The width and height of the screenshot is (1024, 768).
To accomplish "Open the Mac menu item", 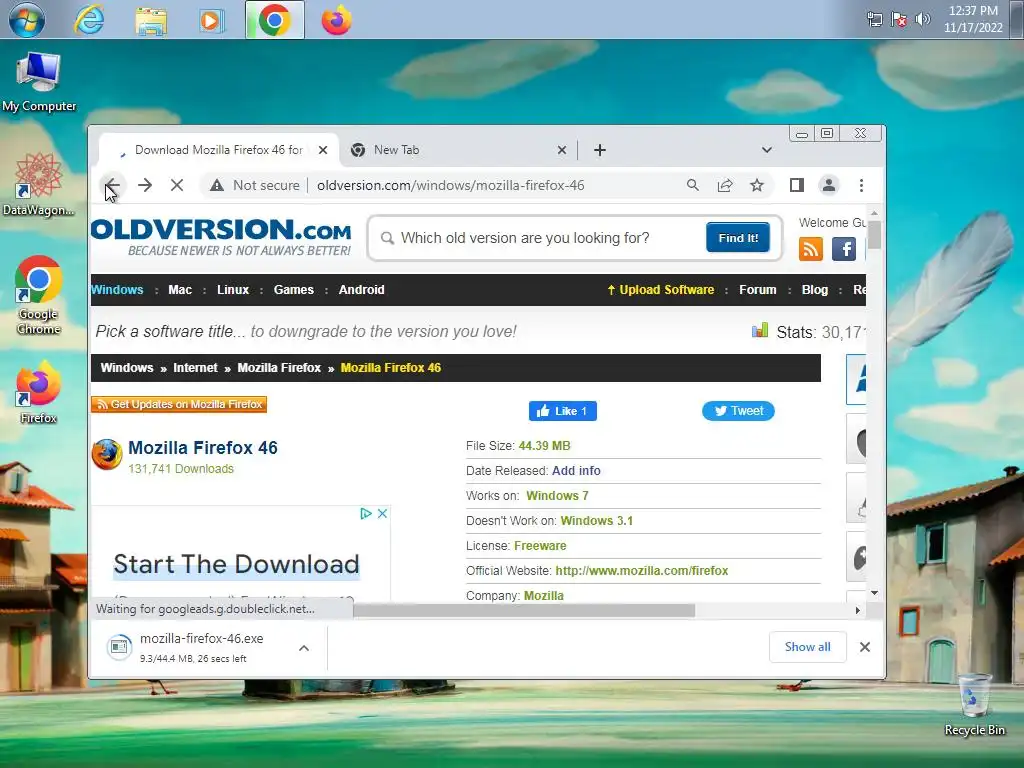I will tap(180, 290).
